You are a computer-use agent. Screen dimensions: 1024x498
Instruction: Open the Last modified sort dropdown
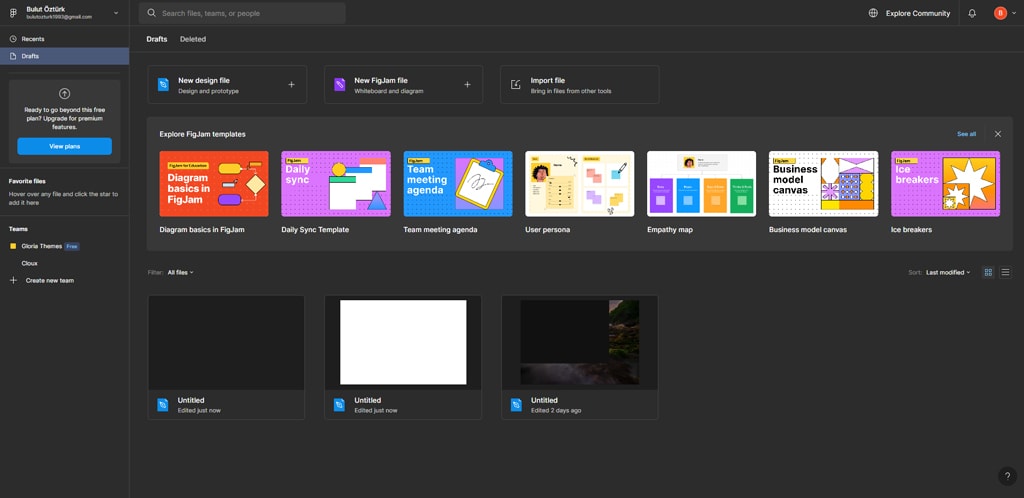(x=948, y=272)
